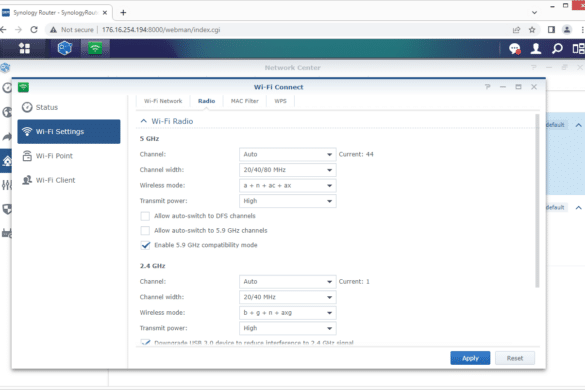Minimize the Wi-Fi Connect window
The height and width of the screenshot is (390, 585).
(503, 87)
